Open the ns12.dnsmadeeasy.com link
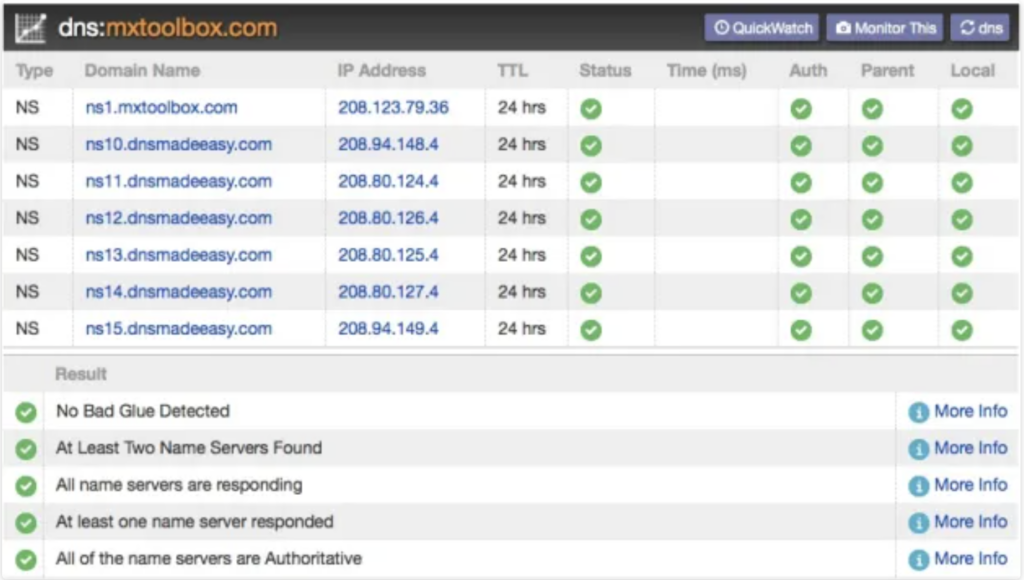Image resolution: width=1024 pixels, height=580 pixels. click(x=178, y=218)
